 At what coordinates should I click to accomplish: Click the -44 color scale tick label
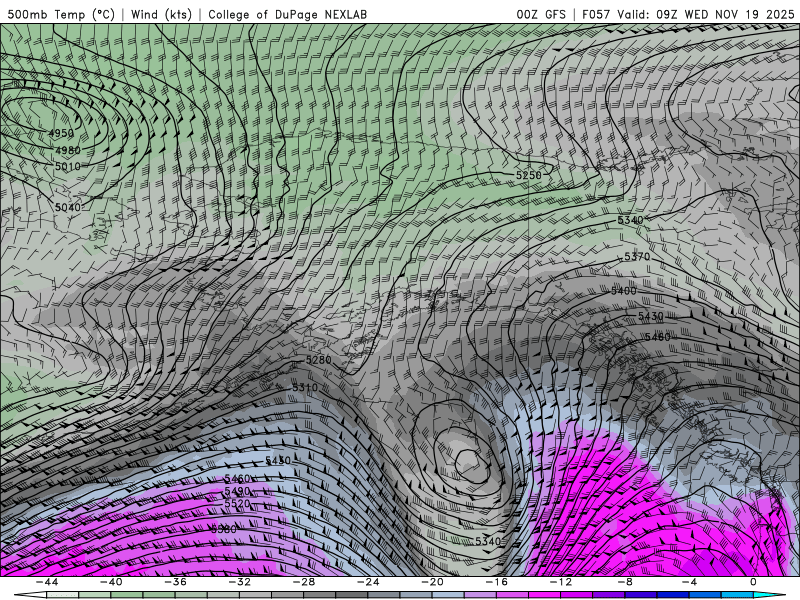coord(47,582)
